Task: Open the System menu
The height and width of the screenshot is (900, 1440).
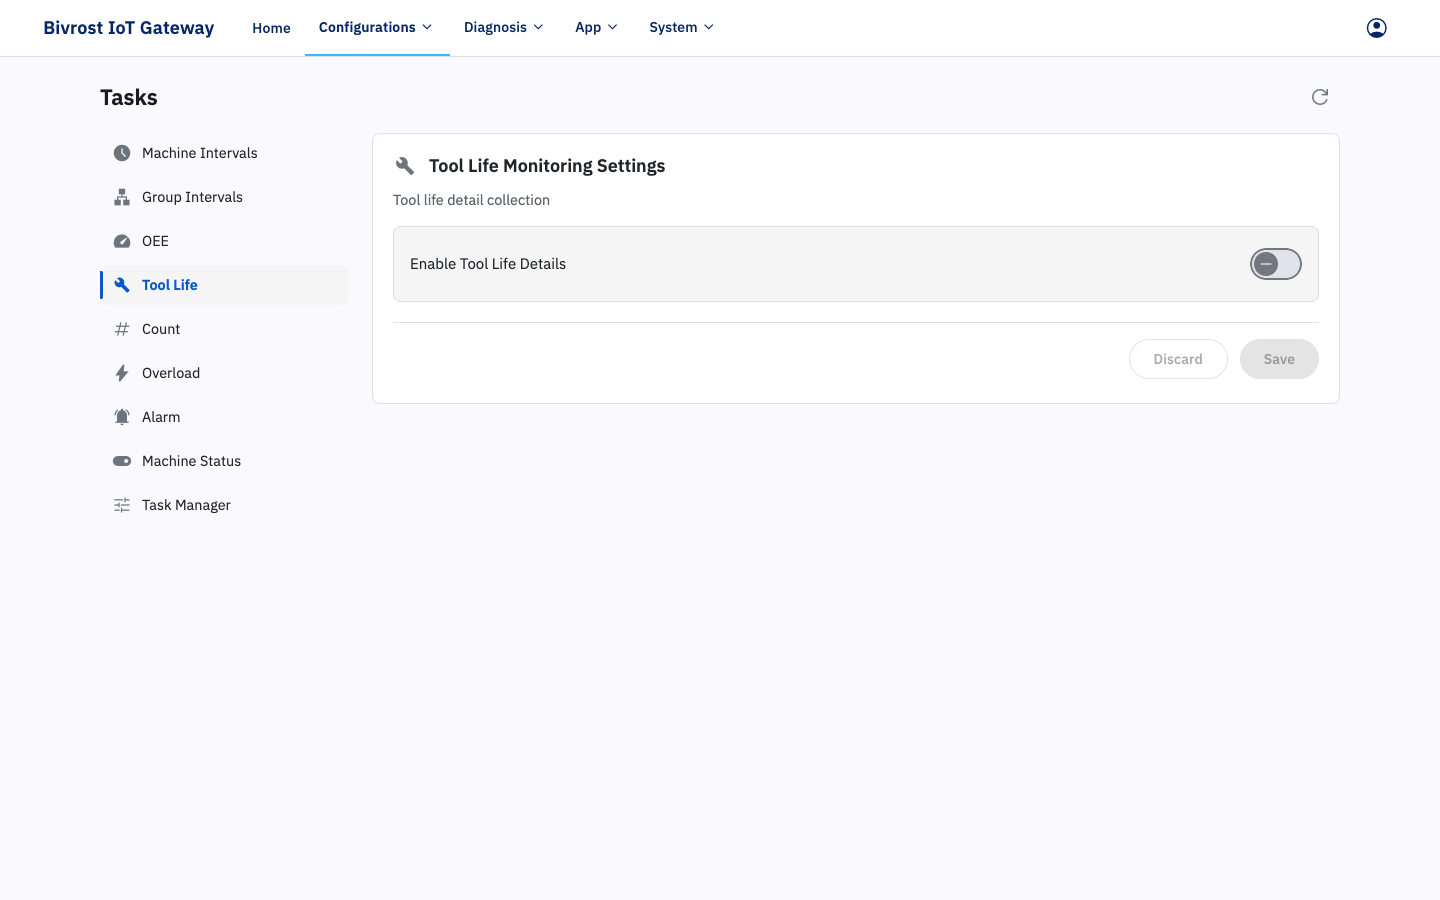Action: 682,27
